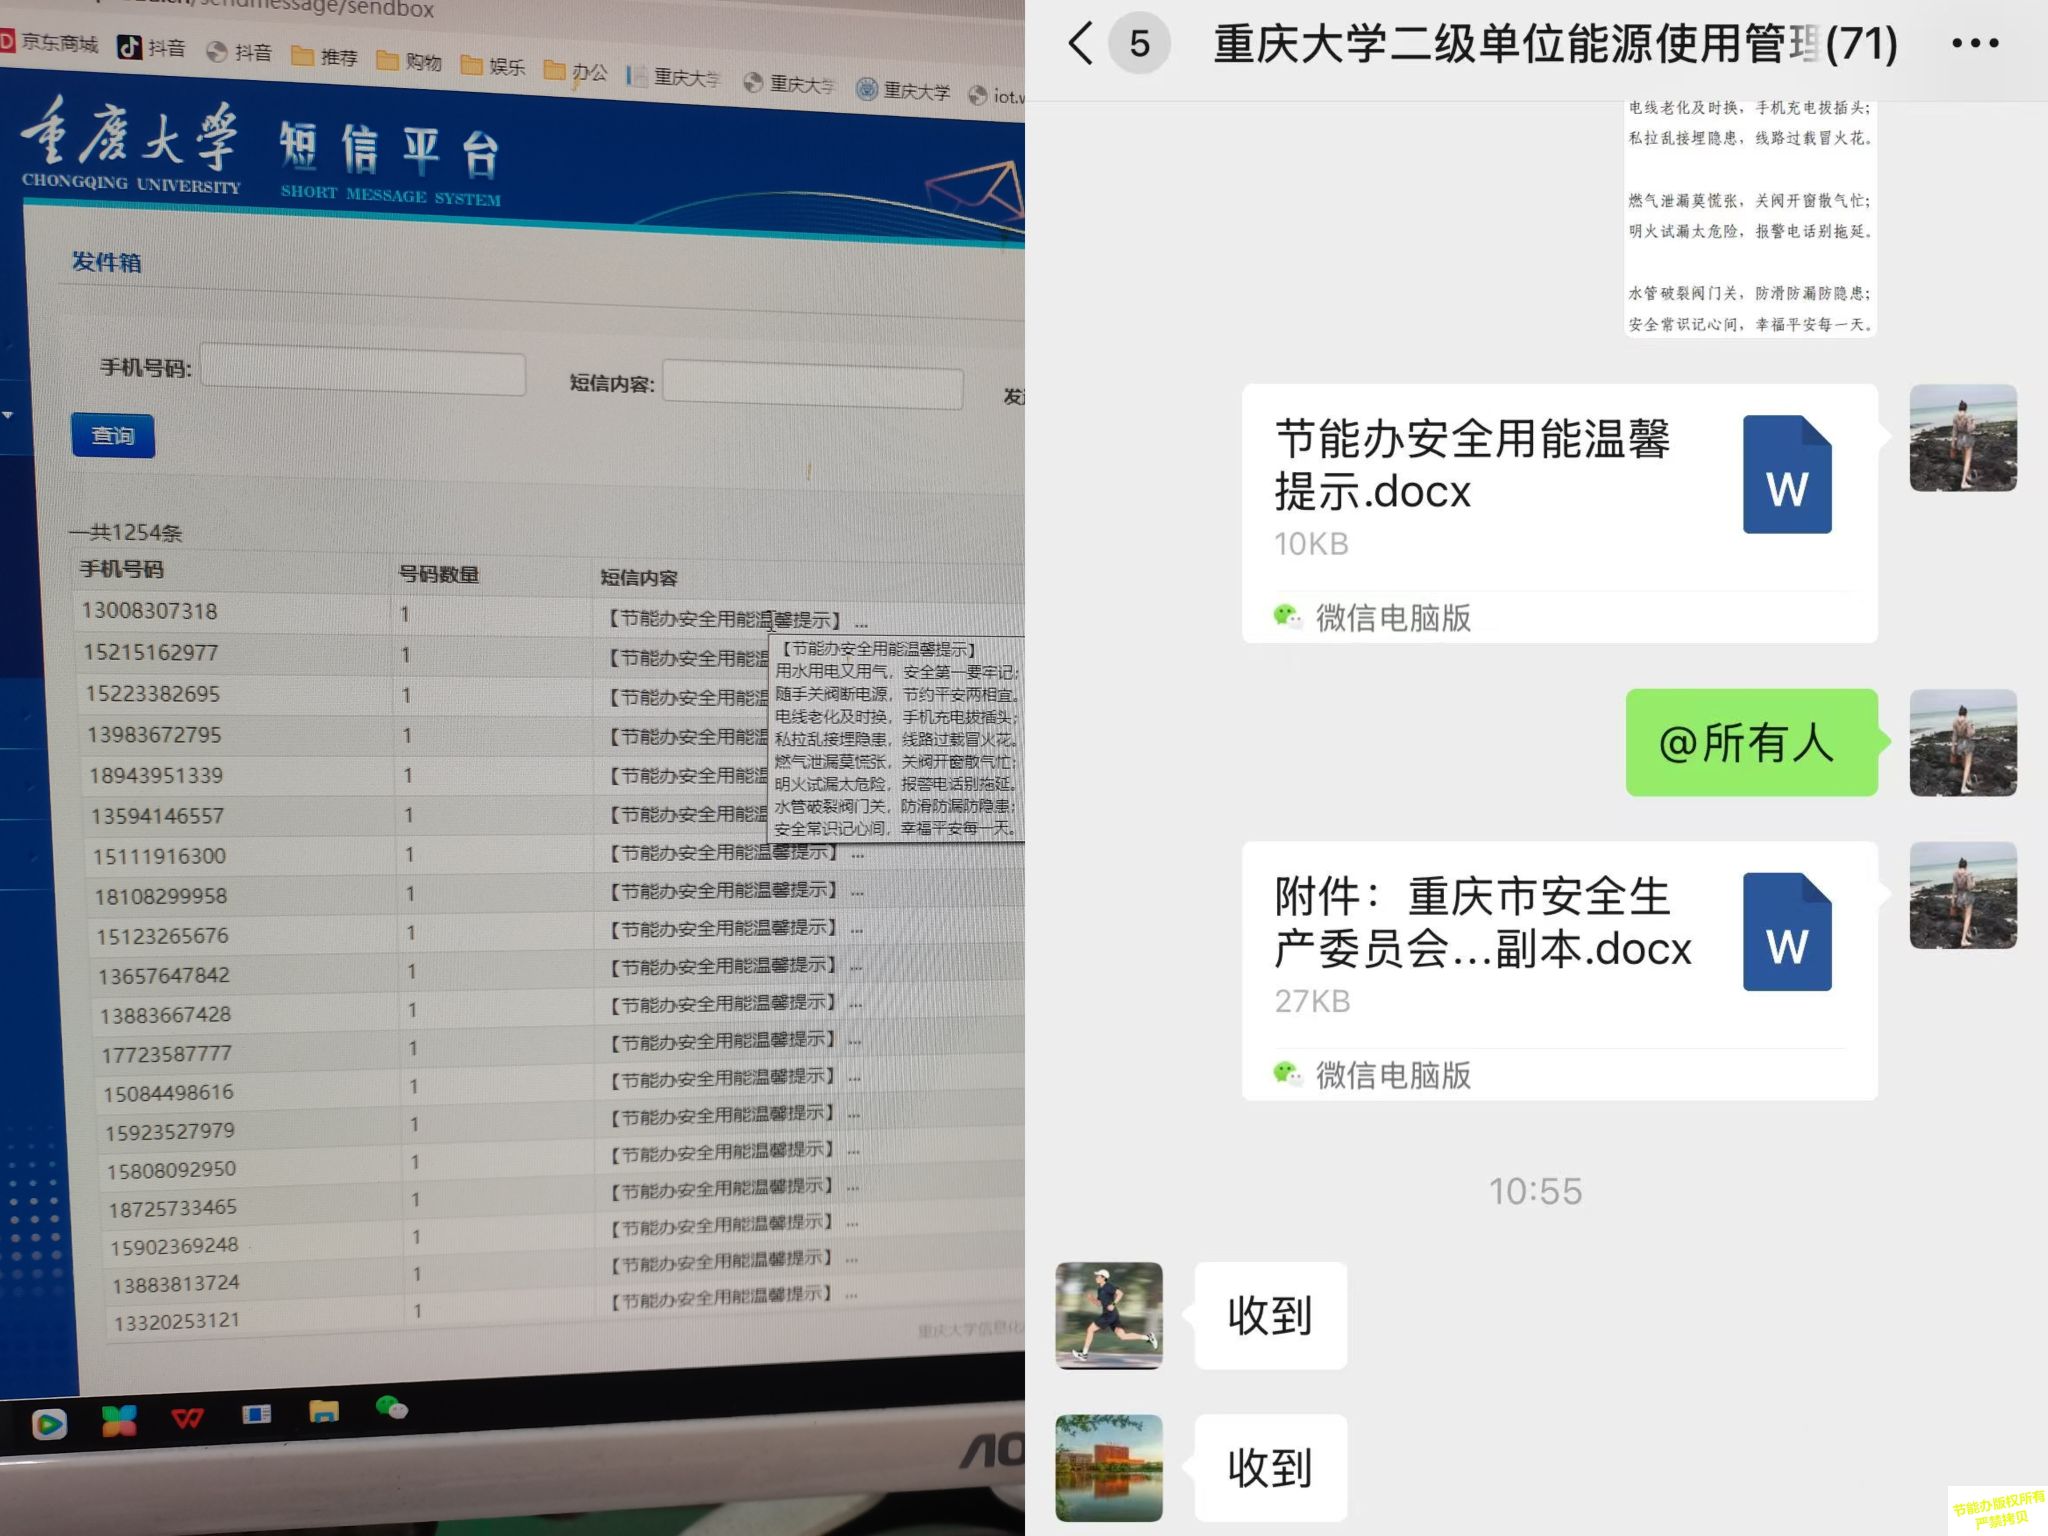Open 节能办安全用能温馨提示.docx file
2048x1536 pixels.
click(x=1559, y=513)
